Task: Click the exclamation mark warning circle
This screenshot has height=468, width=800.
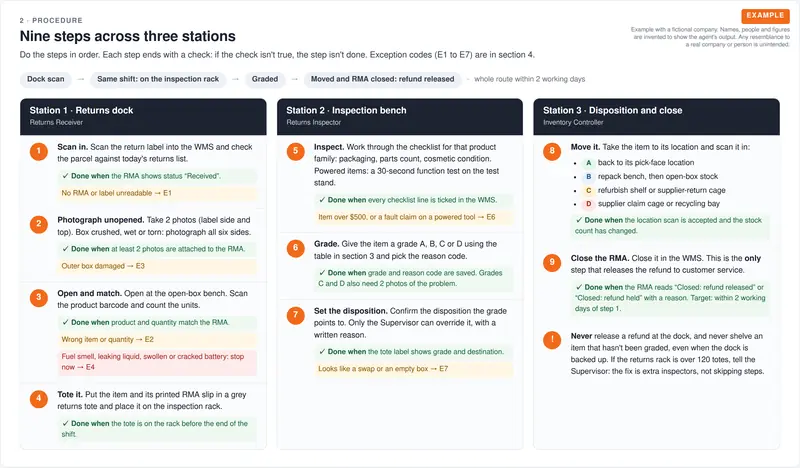Action: click(x=552, y=340)
